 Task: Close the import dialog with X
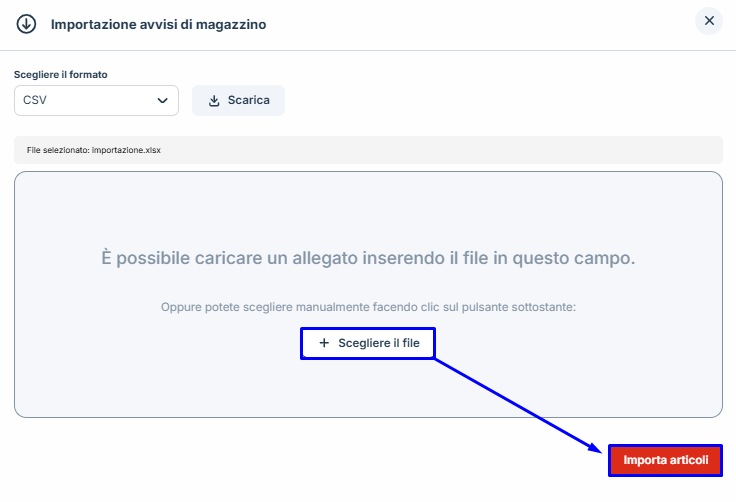709,21
